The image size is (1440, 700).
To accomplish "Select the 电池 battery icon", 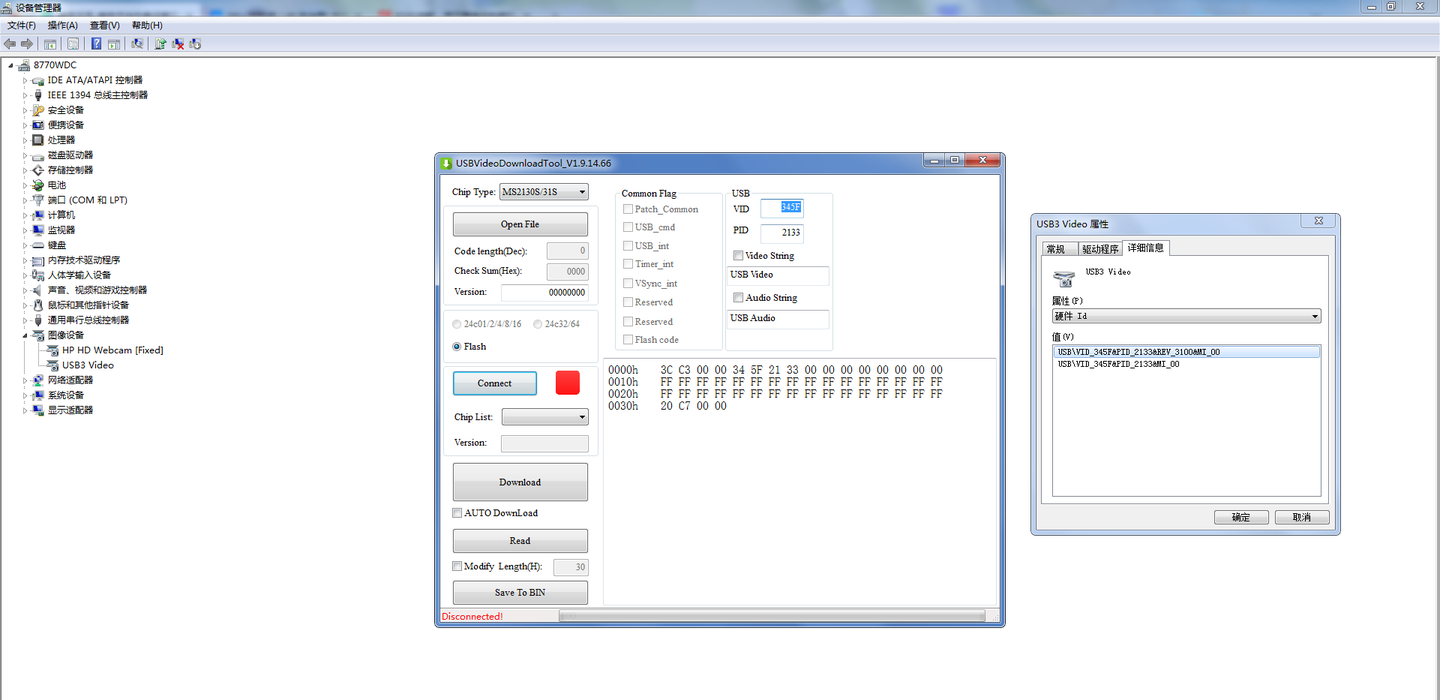I will [x=38, y=185].
